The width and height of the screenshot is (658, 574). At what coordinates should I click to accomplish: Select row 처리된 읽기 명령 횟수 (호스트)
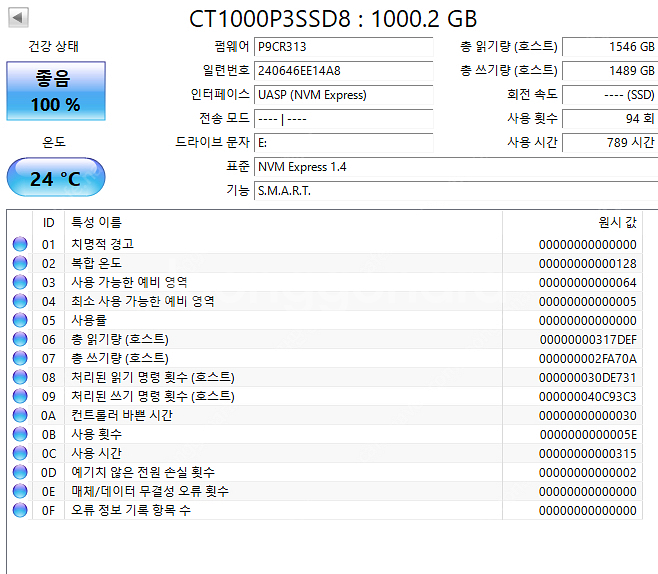pos(327,377)
